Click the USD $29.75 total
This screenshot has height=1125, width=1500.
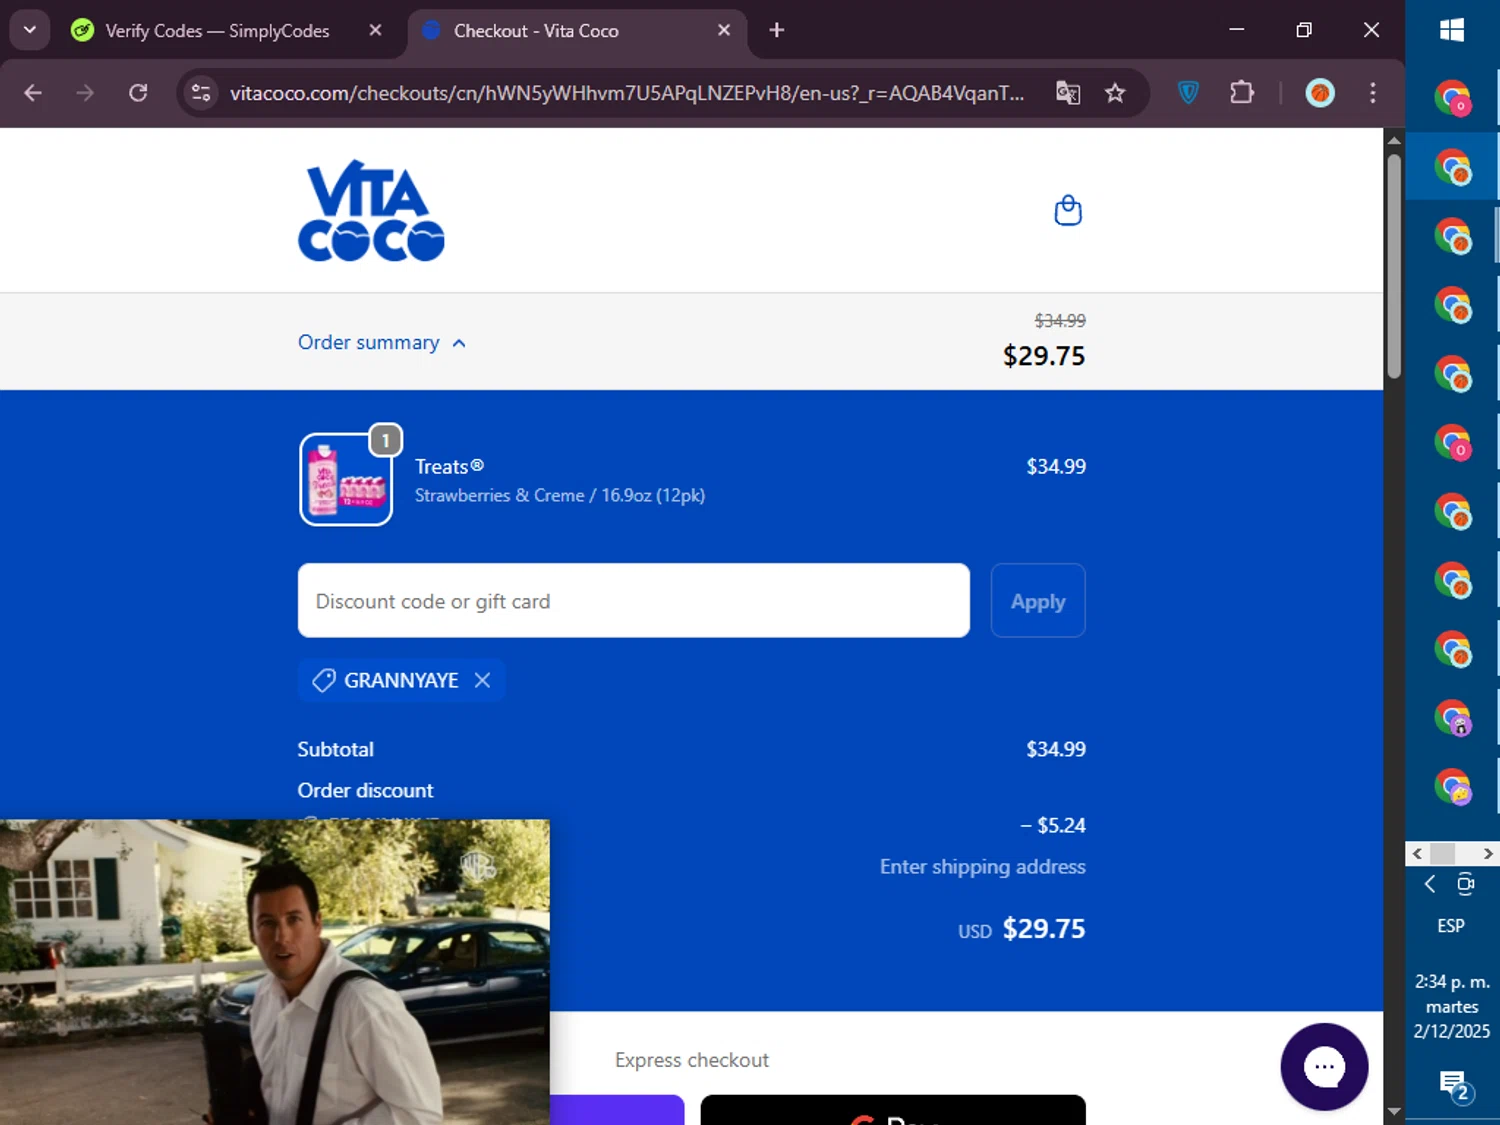click(x=1021, y=929)
